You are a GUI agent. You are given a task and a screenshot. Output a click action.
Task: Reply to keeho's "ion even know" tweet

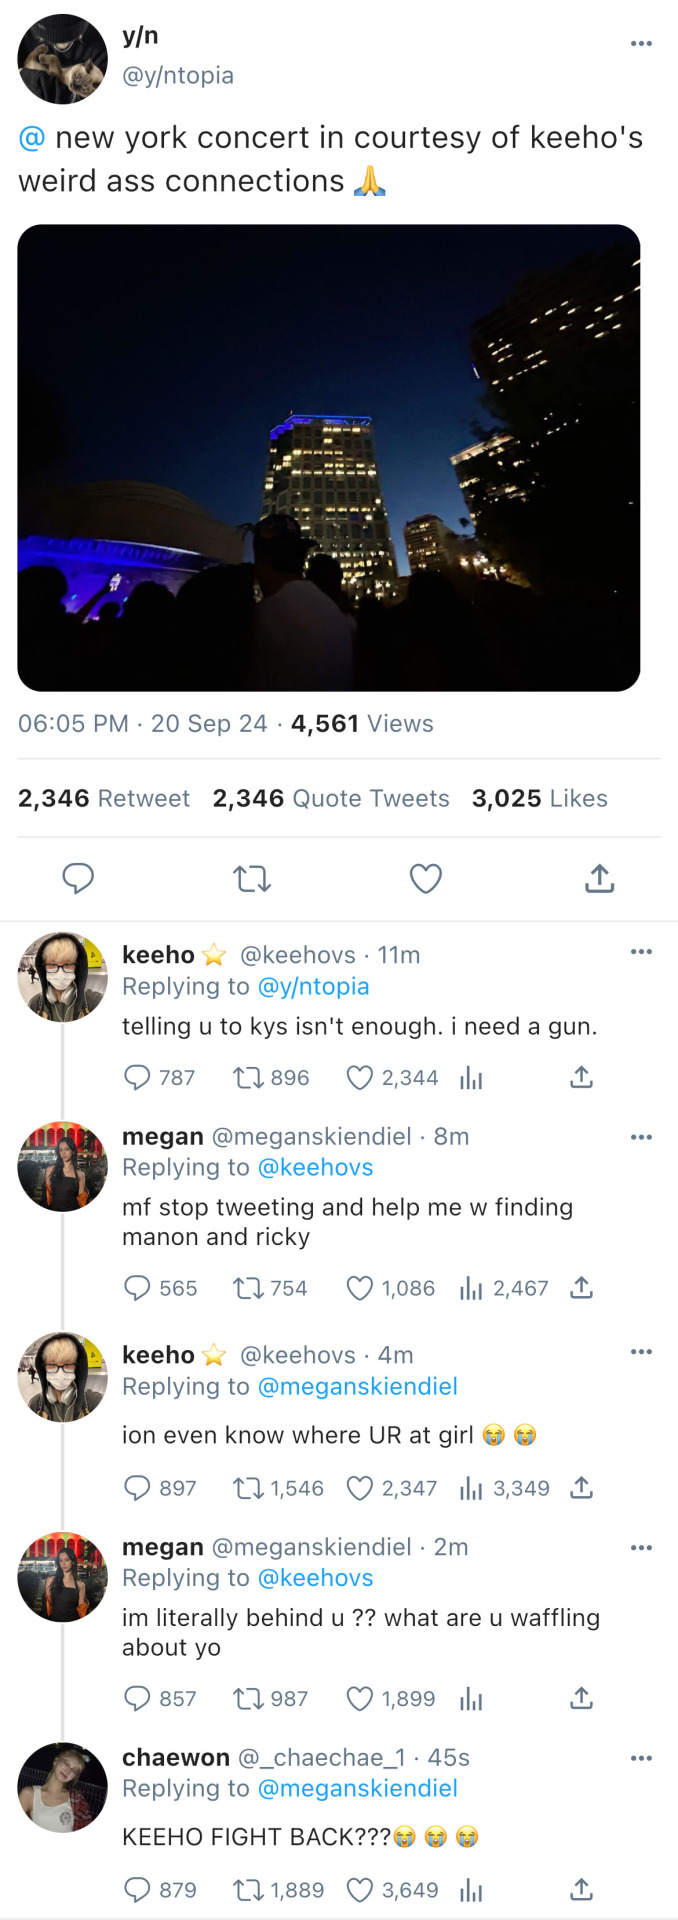pyautogui.click(x=137, y=1488)
